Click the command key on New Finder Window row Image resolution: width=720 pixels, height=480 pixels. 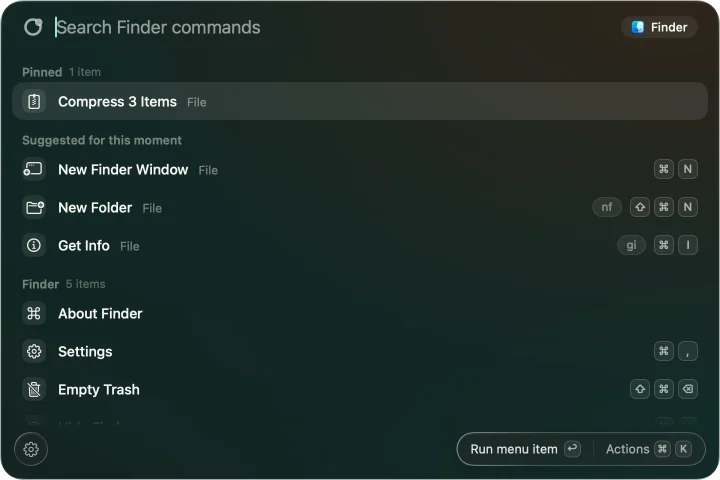(664, 169)
